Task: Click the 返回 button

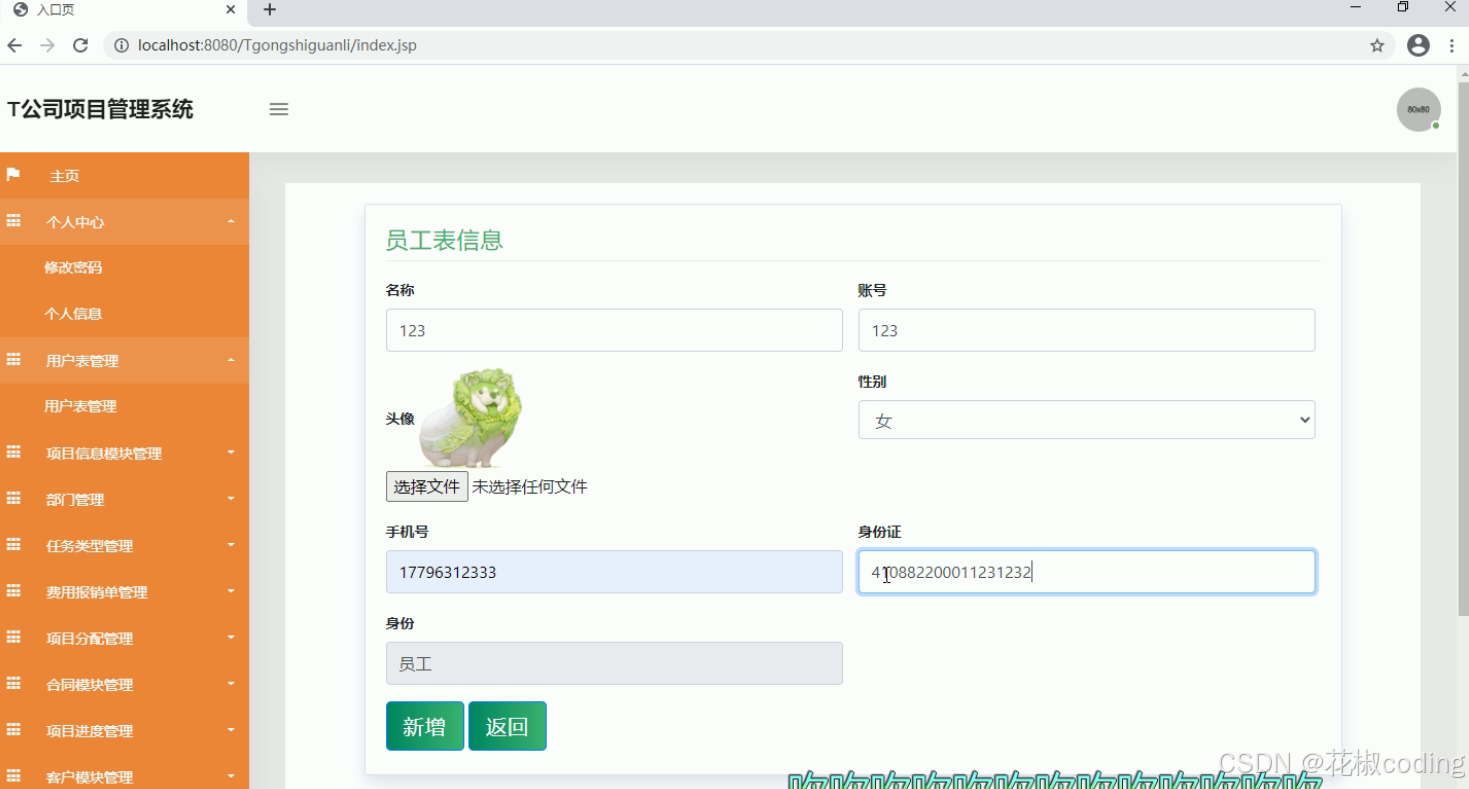Action: click(x=507, y=726)
